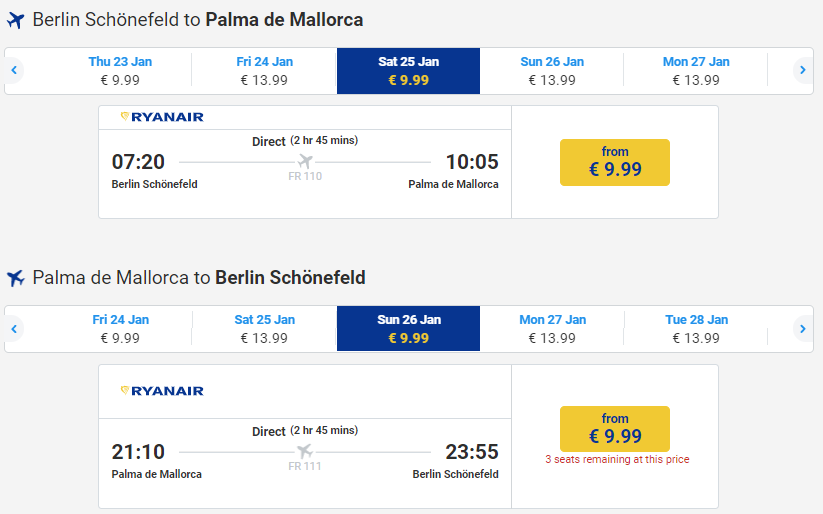Select outbound Mon 27 Jan date tab

coord(695,71)
